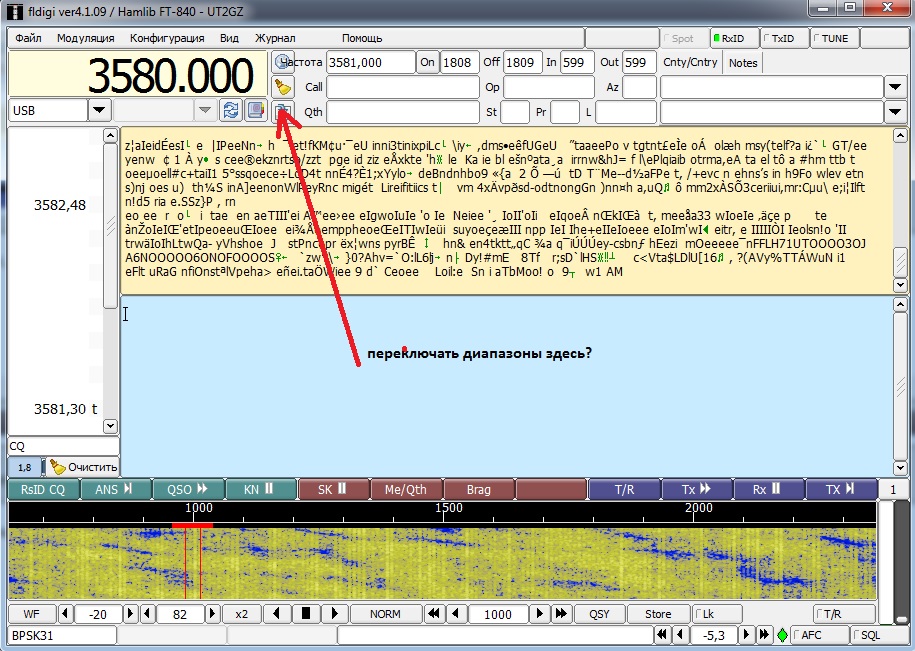Click the refresh frequency list icon
The height and width of the screenshot is (651, 915).
point(231,110)
